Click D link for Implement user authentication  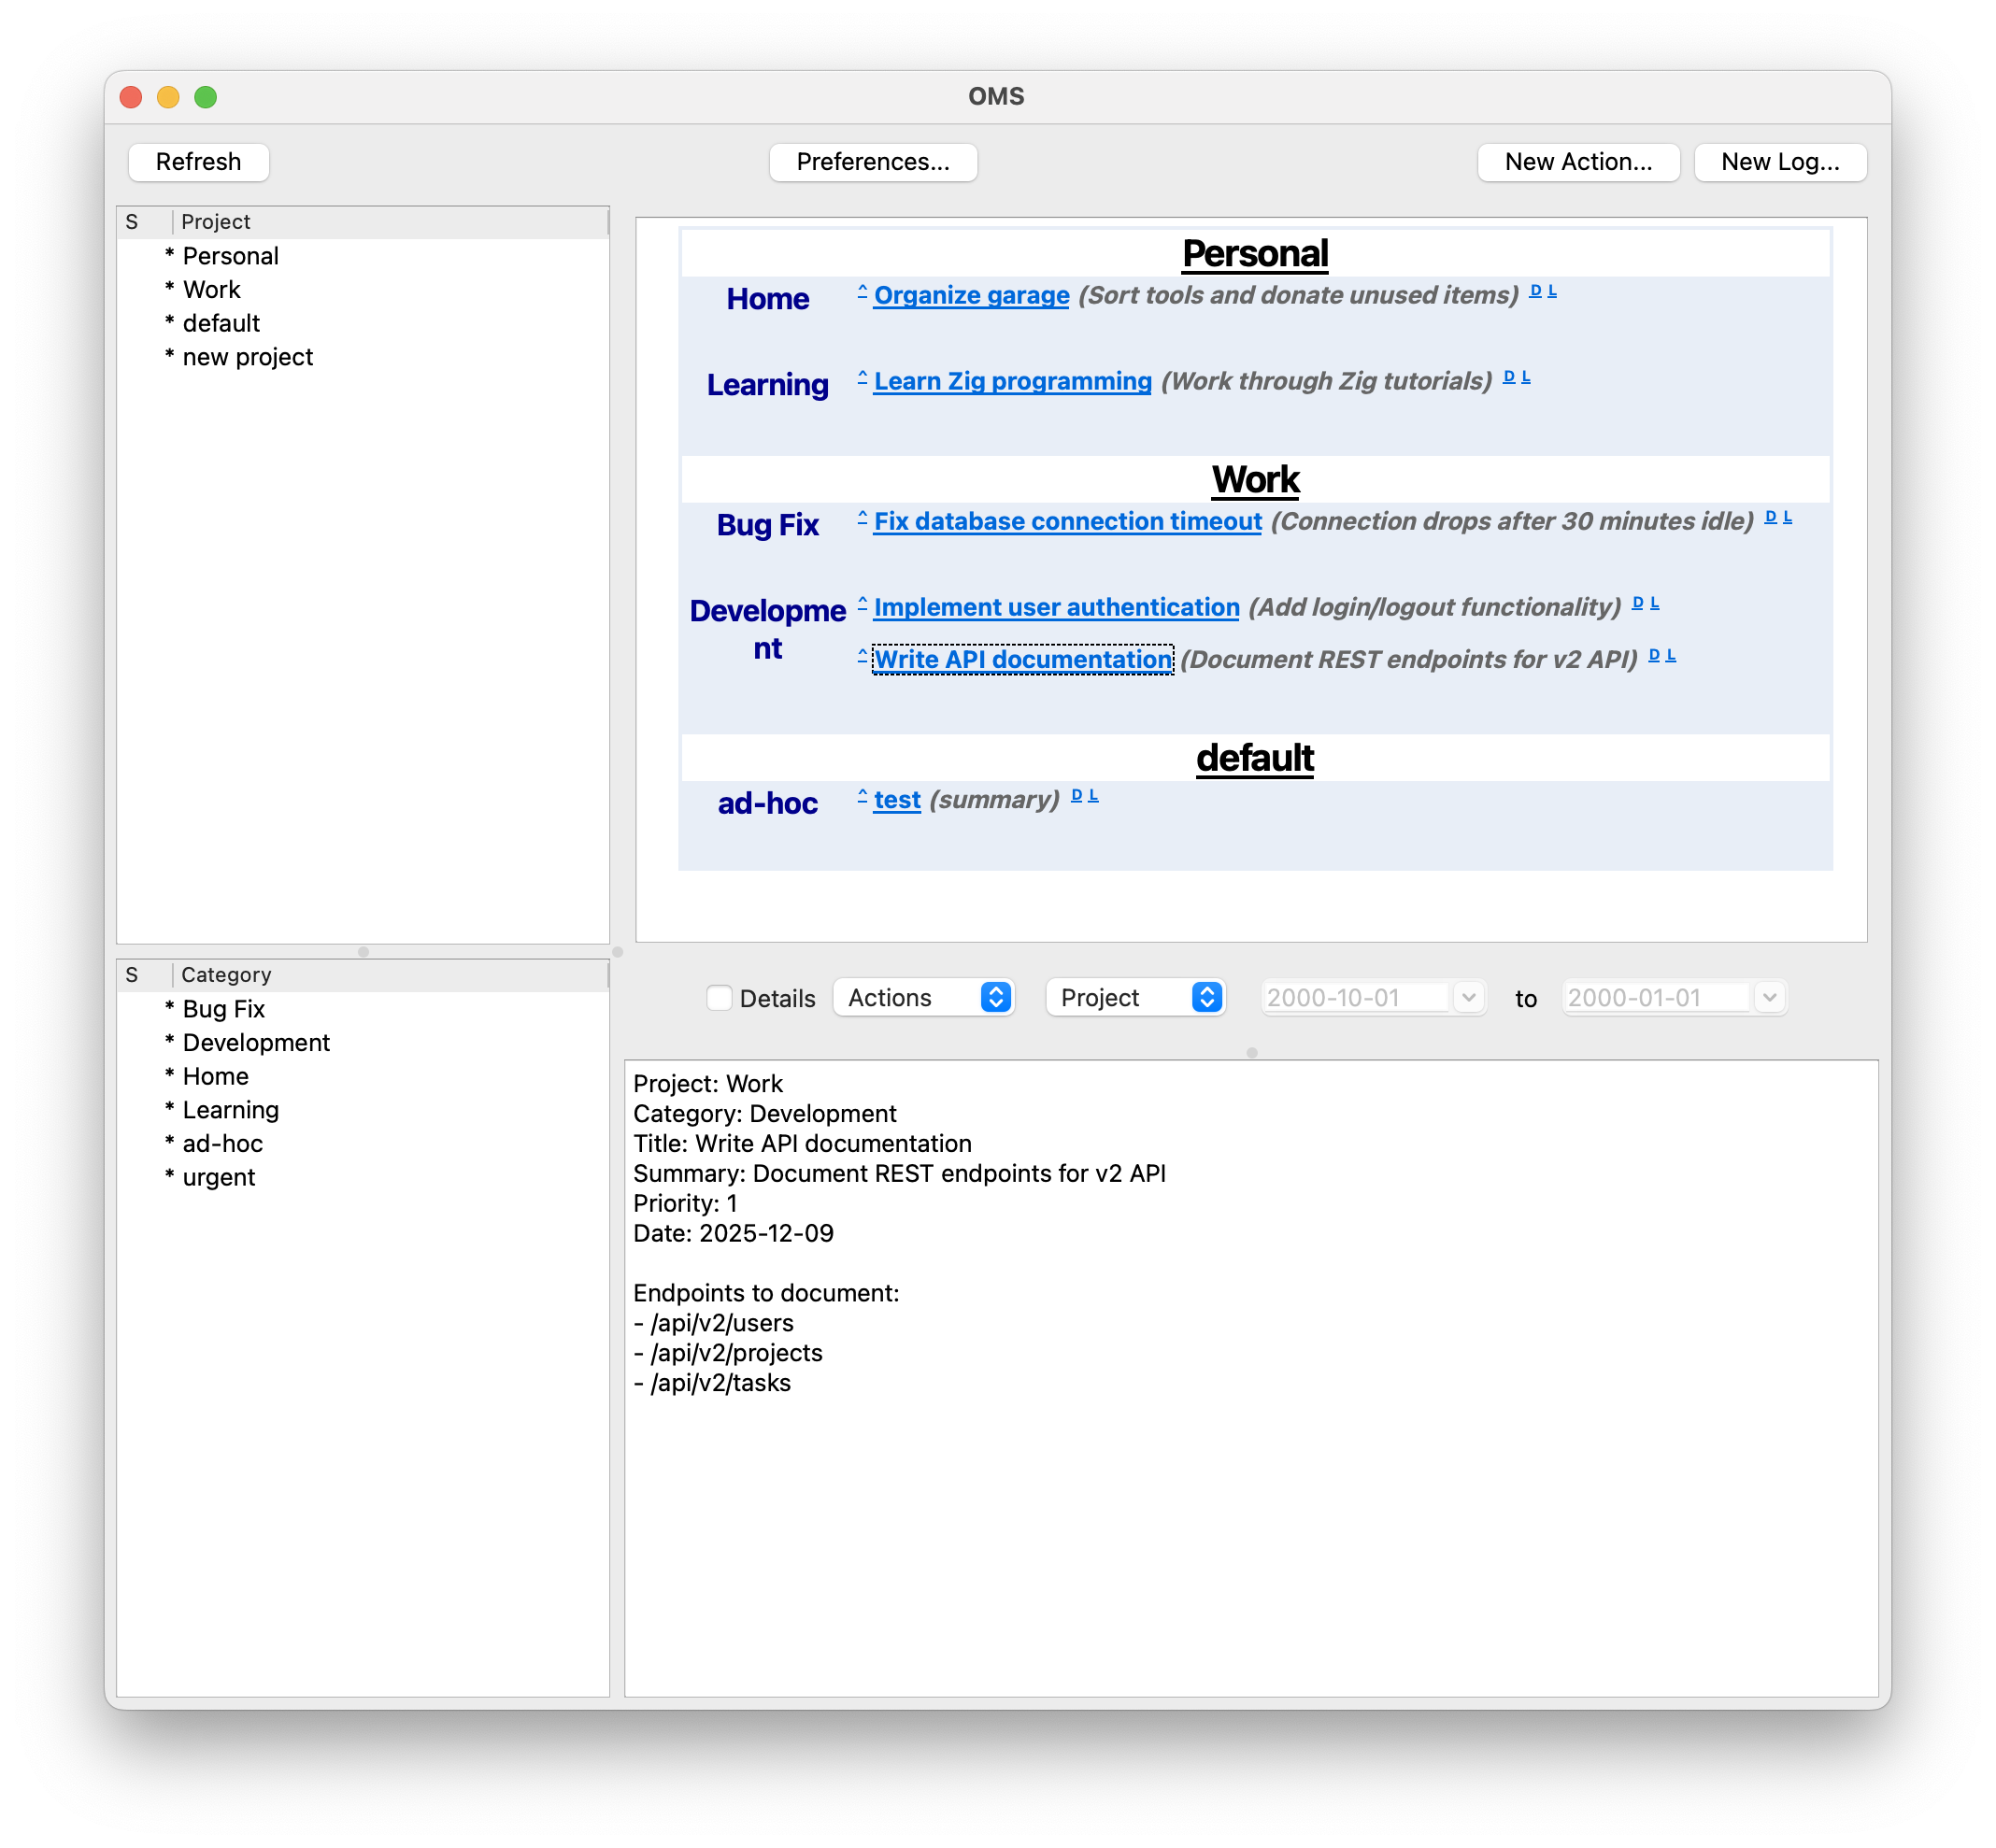[1638, 603]
